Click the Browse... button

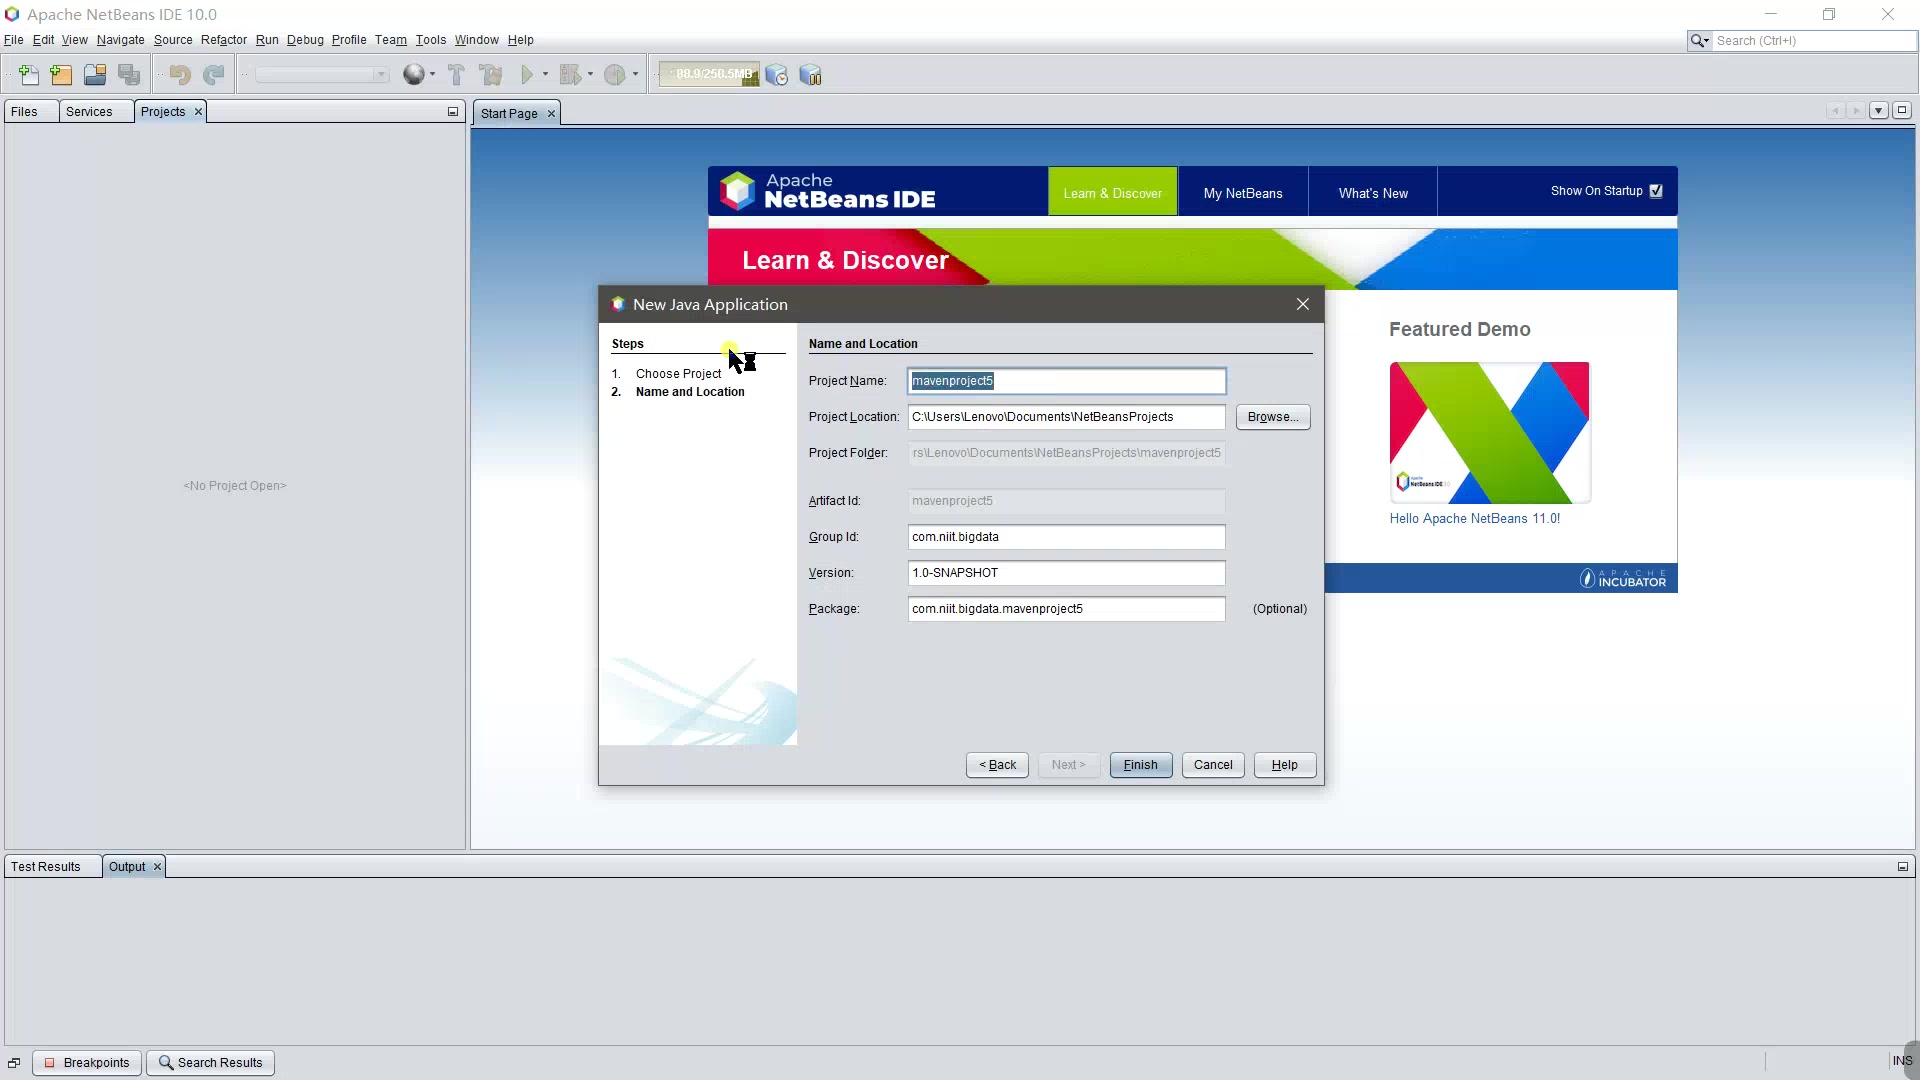(1272, 417)
